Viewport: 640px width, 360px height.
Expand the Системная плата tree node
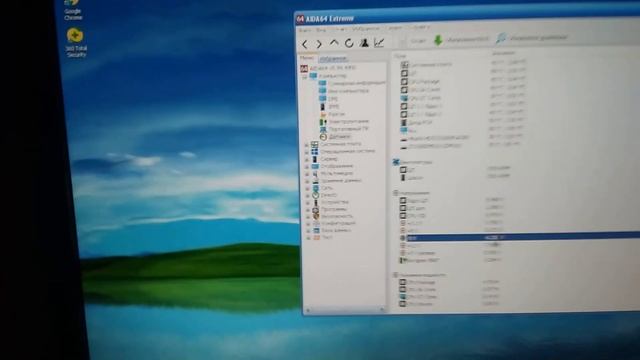click(x=306, y=145)
